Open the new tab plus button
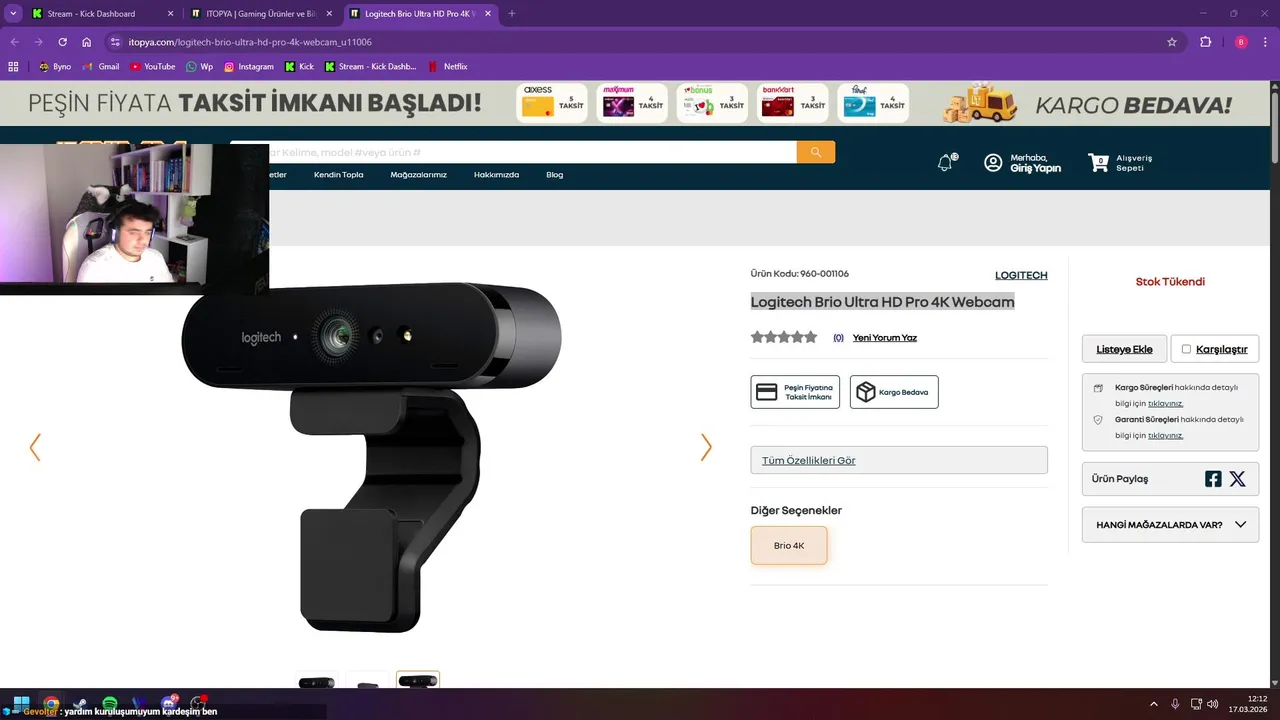 pos(512,14)
